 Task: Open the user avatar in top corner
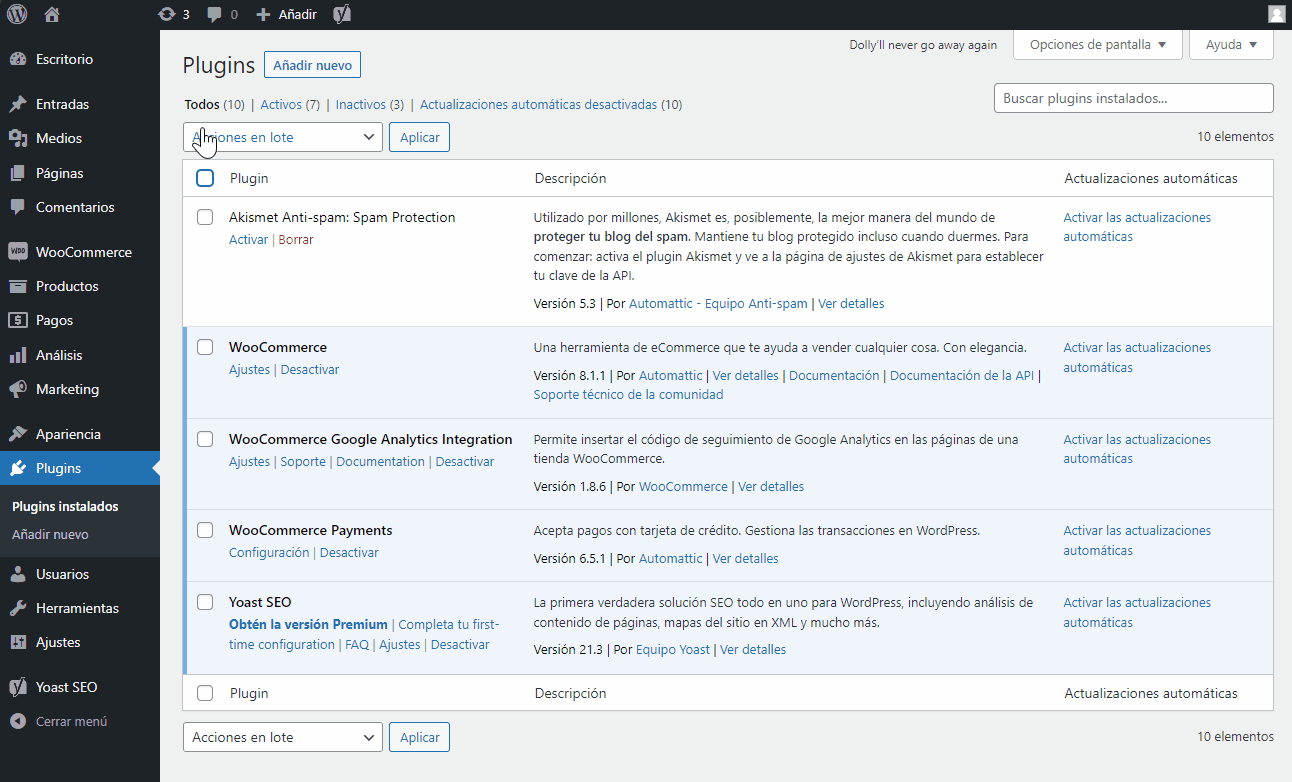(x=1277, y=15)
